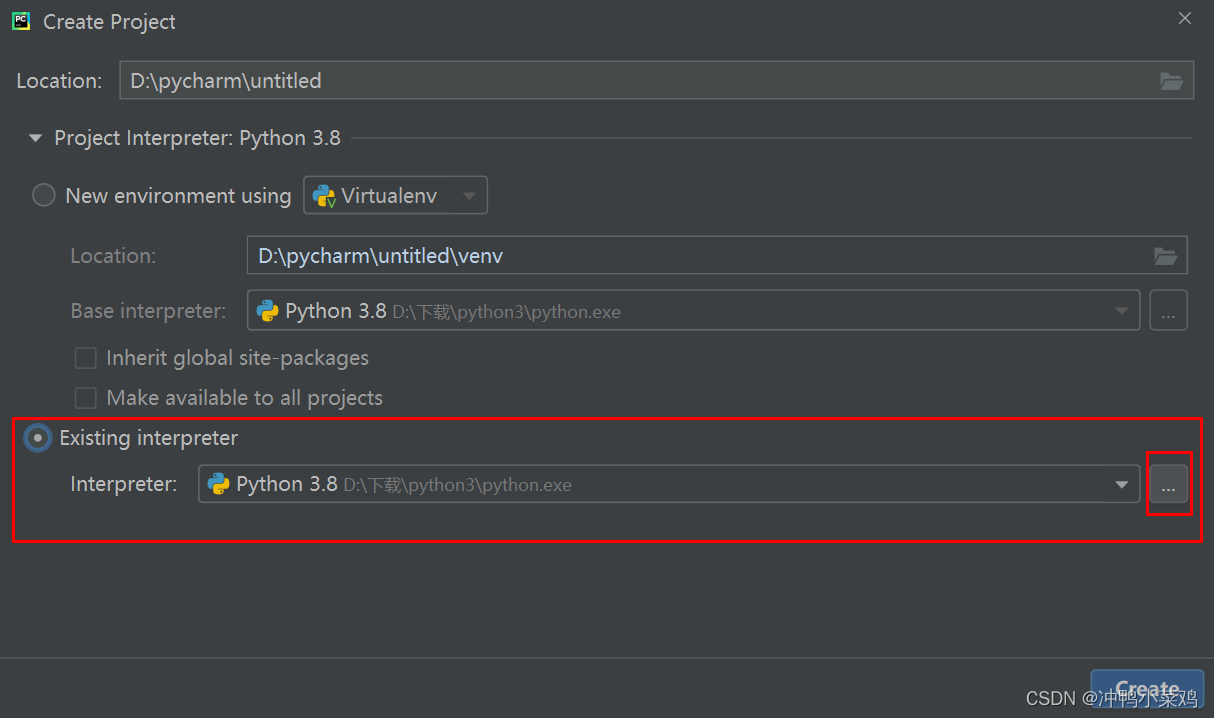
Task: Click the Python icon in Interpreter combo box
Action: [x=218, y=485]
